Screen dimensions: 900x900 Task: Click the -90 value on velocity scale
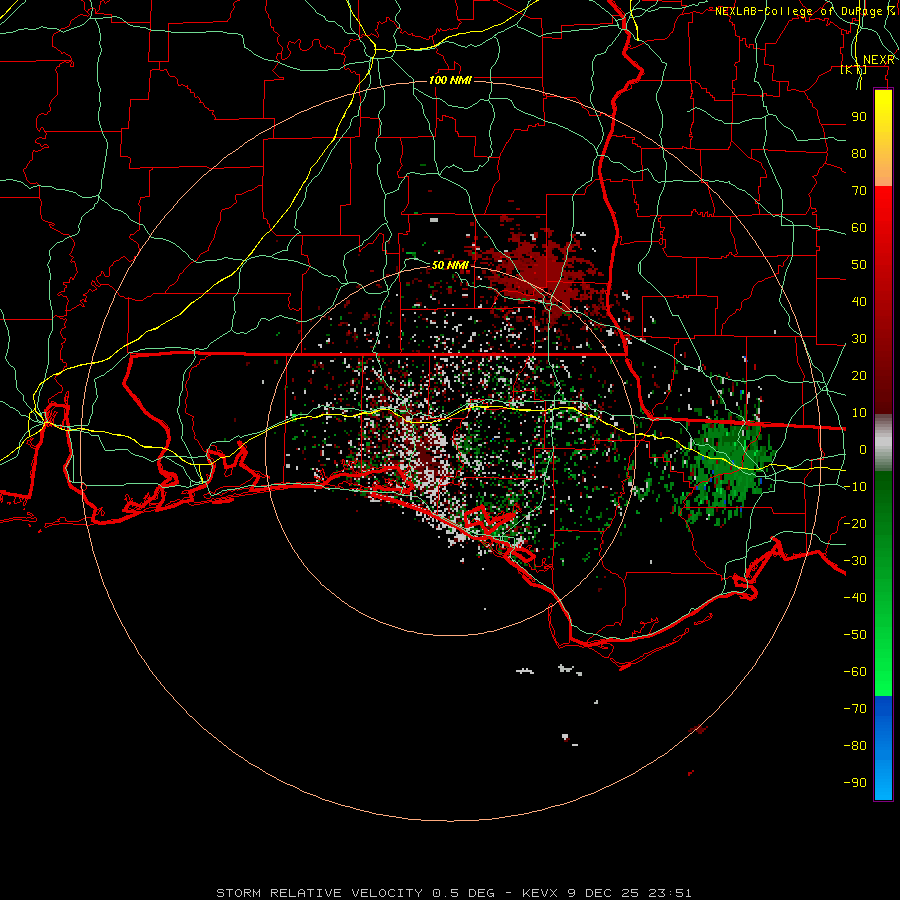click(855, 783)
